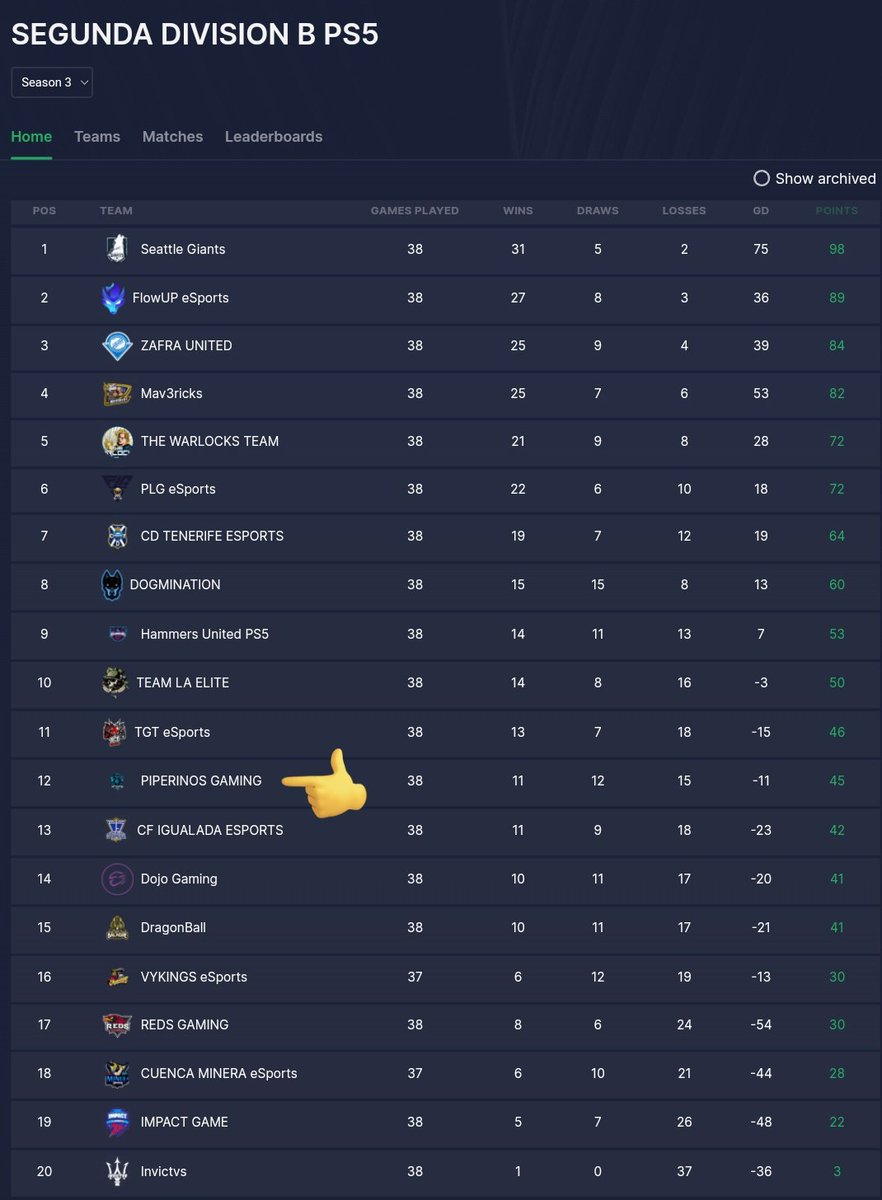Click the VYKINGS eSports logo
The height and width of the screenshot is (1200, 882).
118,976
